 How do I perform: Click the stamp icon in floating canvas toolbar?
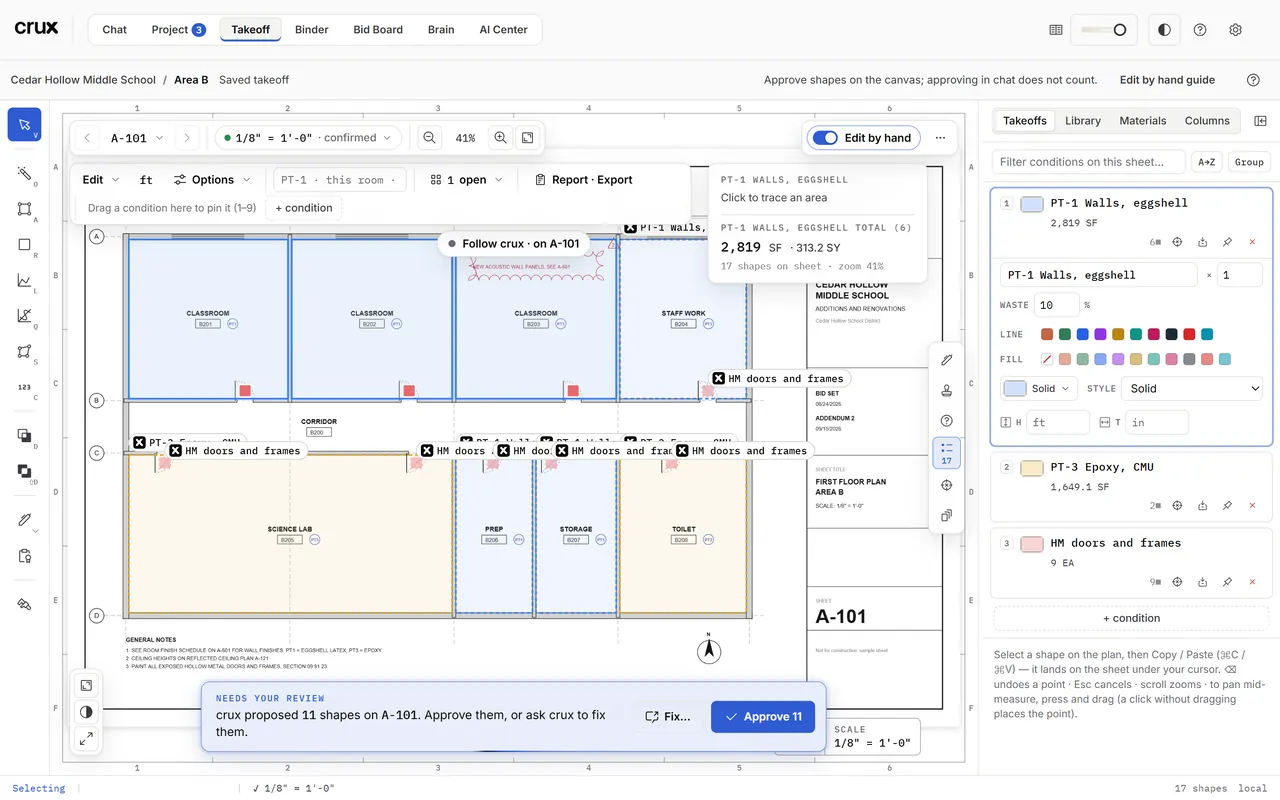947,390
